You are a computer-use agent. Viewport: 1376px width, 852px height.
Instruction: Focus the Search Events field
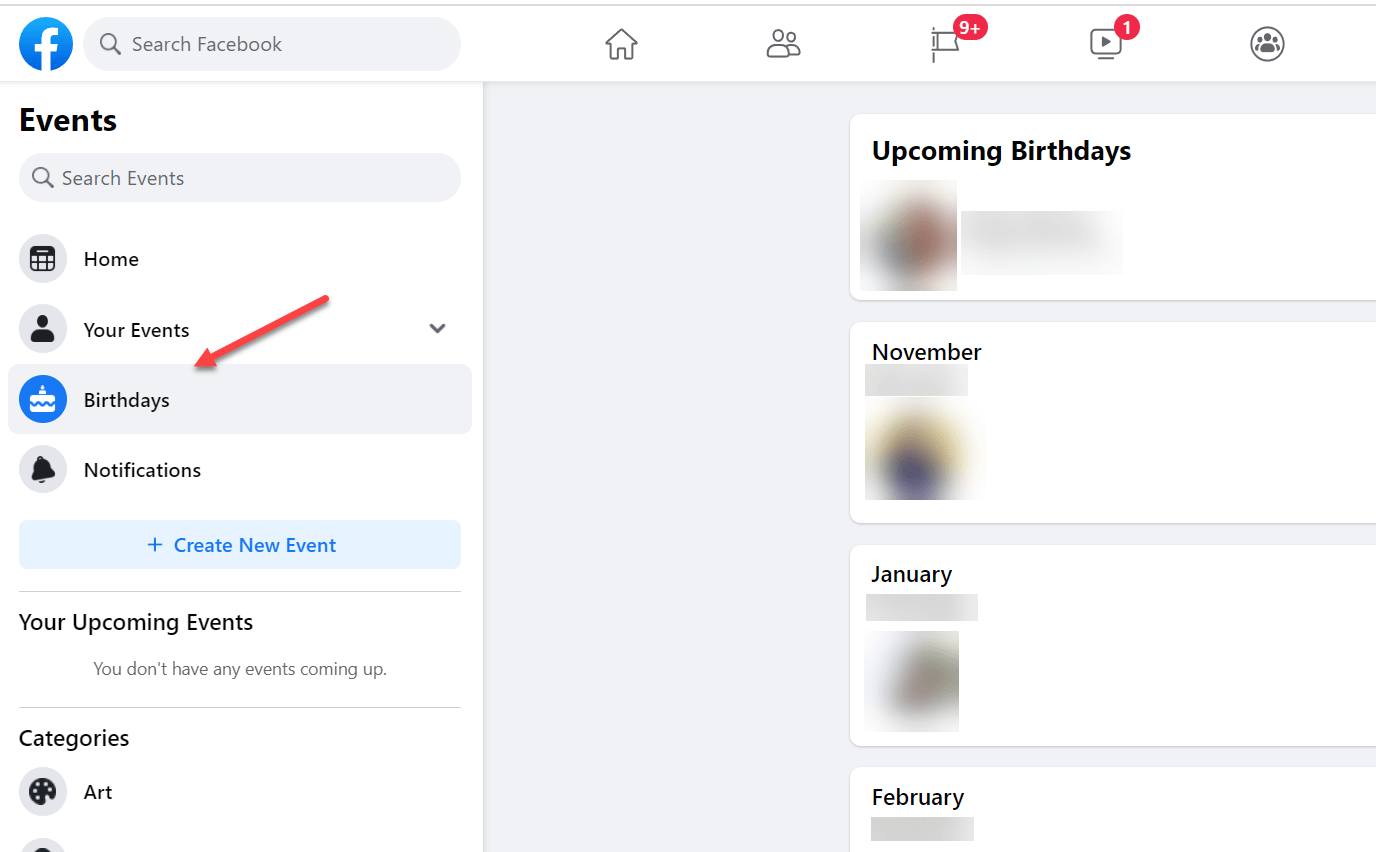click(240, 178)
